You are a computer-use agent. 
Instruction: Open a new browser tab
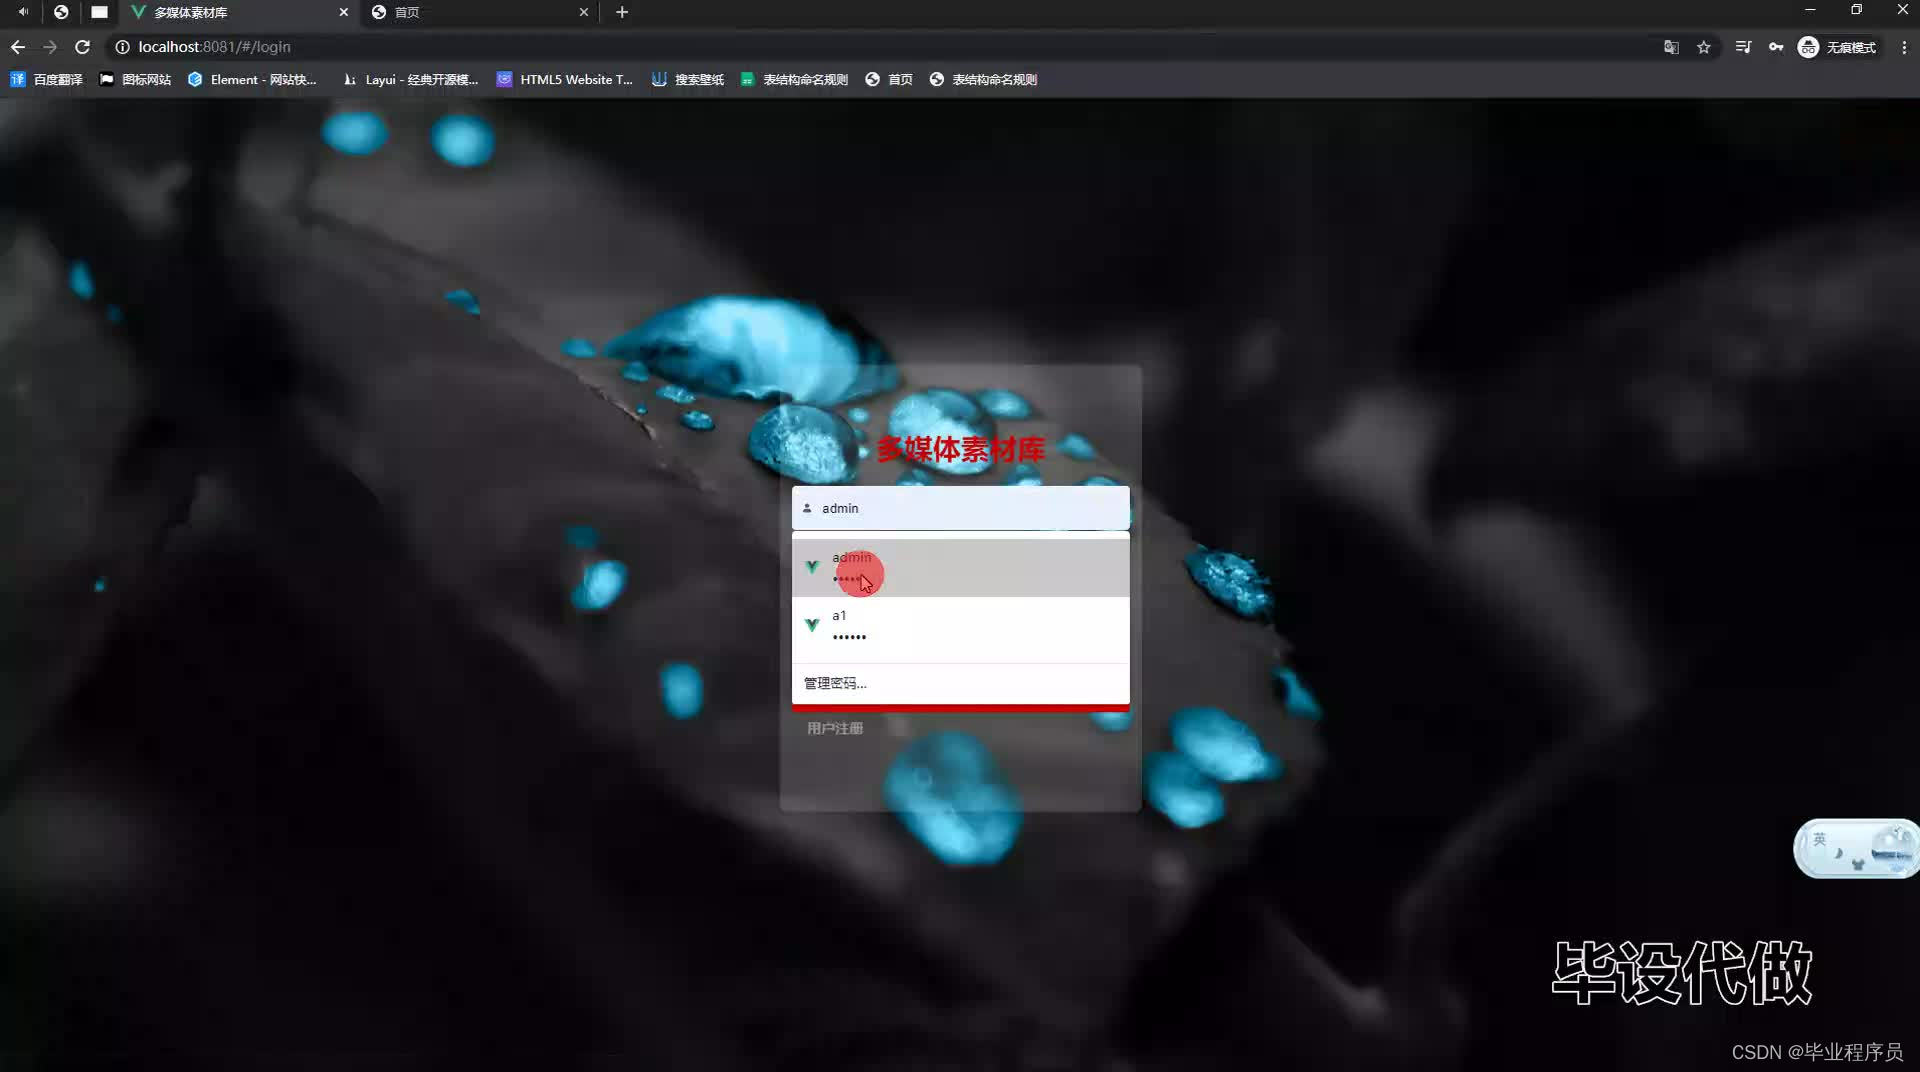(622, 12)
